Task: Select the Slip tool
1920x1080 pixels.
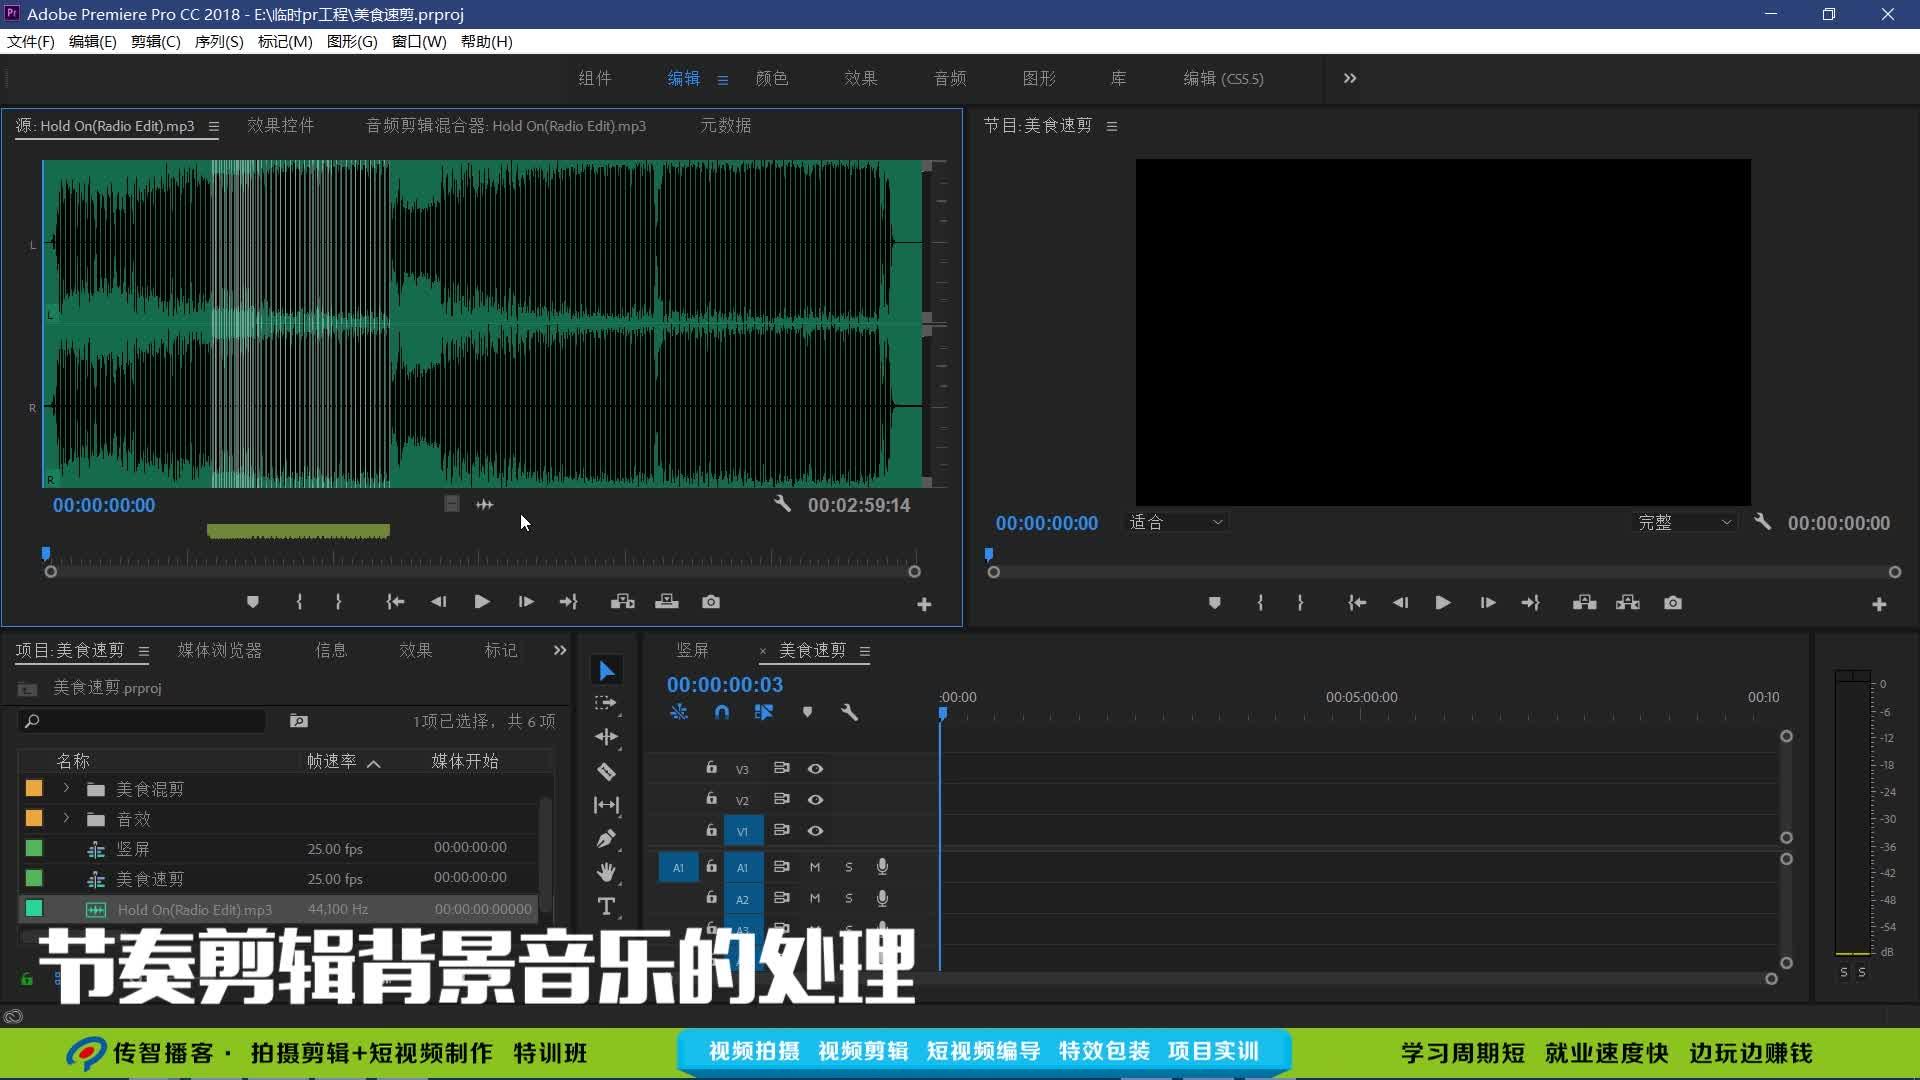Action: tap(606, 805)
